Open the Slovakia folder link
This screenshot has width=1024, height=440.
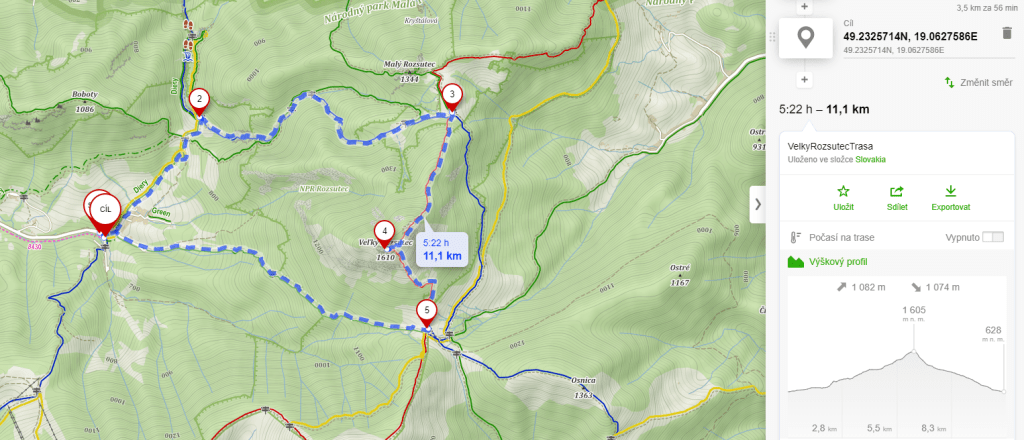[871, 159]
